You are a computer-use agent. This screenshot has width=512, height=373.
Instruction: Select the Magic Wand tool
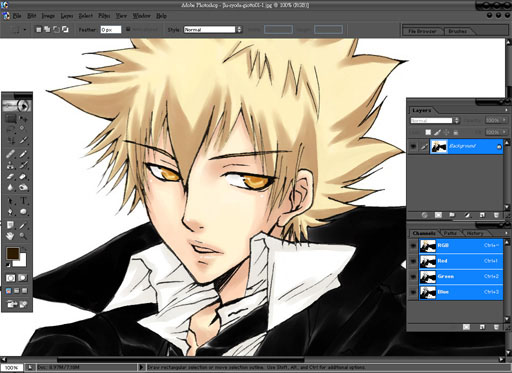click(x=23, y=129)
